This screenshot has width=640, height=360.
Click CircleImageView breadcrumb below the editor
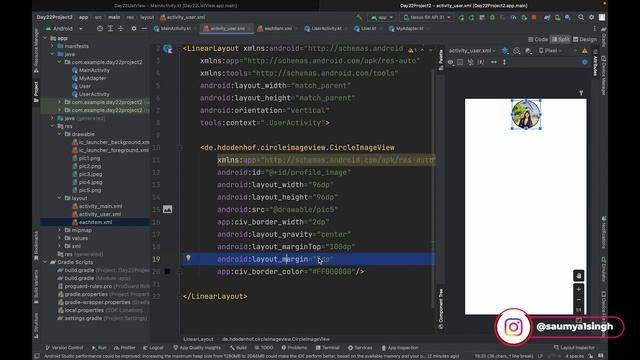tap(276, 339)
